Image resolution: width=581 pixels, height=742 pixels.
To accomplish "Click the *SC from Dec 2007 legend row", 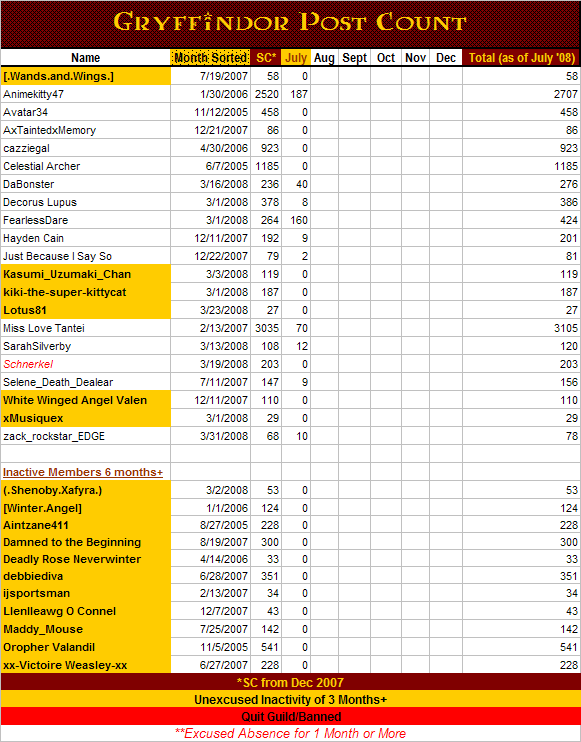I will [x=290, y=682].
